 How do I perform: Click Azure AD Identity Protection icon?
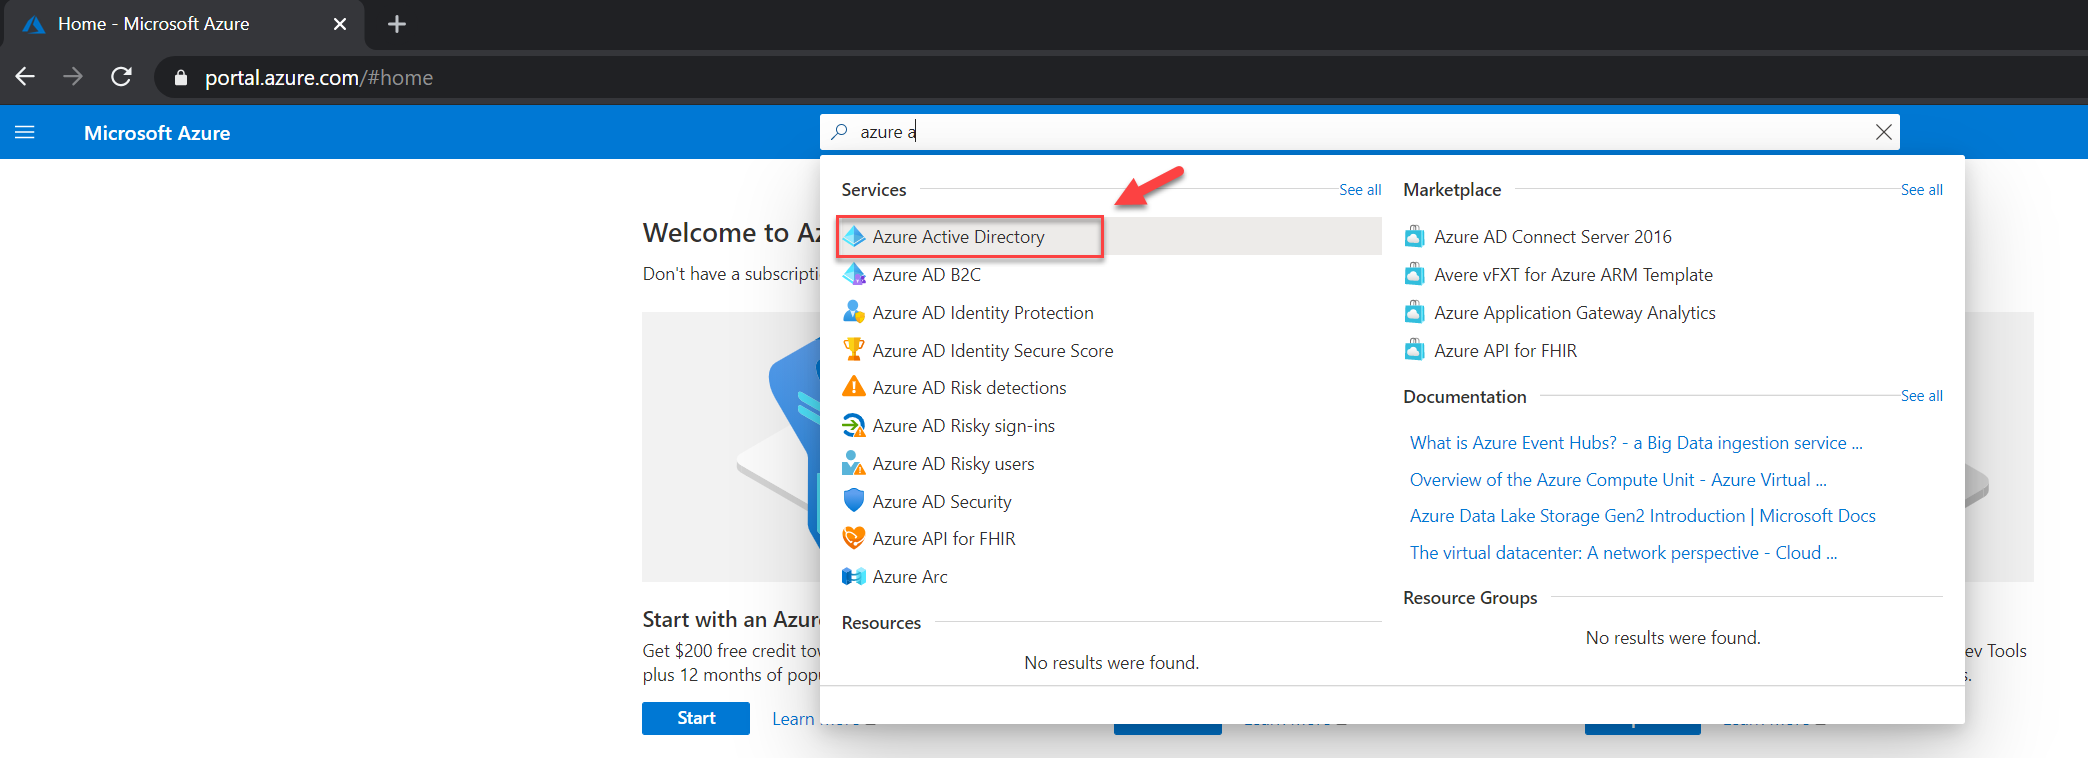[854, 312]
